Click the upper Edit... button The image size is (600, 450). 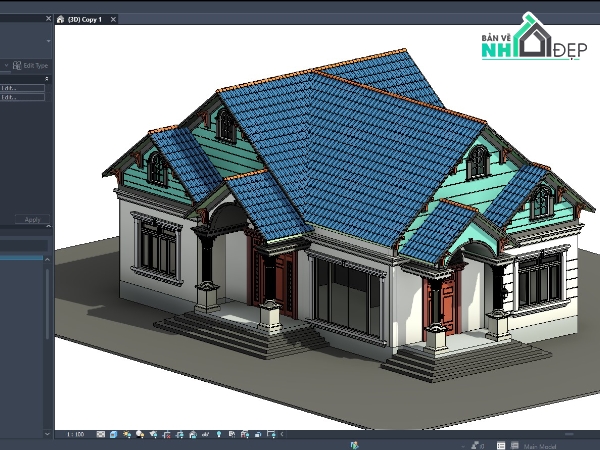[22, 88]
